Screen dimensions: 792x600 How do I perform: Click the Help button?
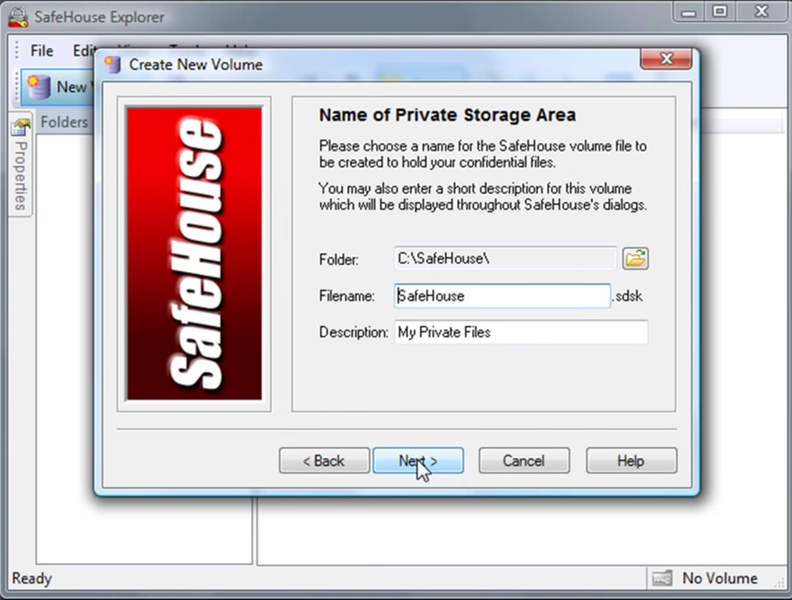pyautogui.click(x=631, y=461)
